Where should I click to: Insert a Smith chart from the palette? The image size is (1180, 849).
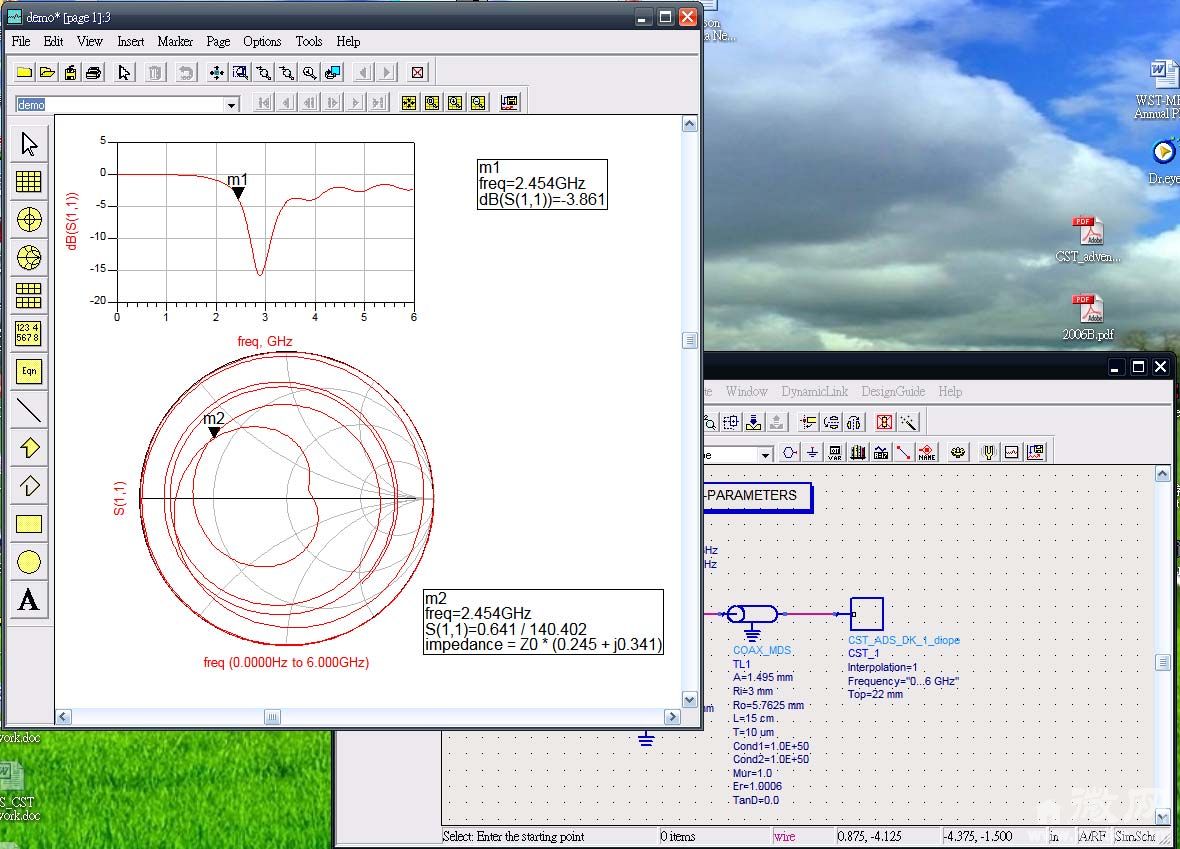29,257
